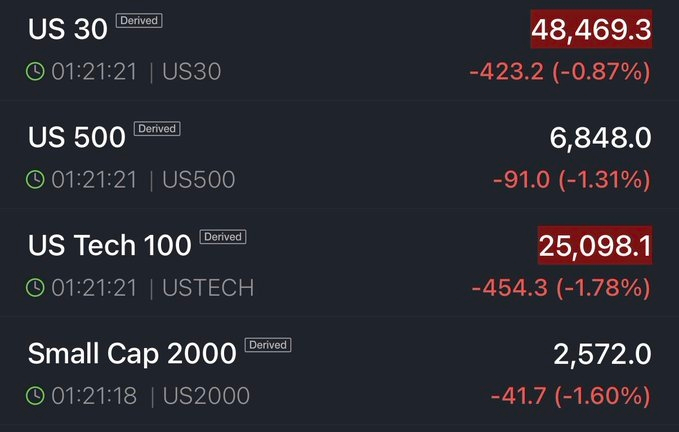Select the 6,848.0 price value
The image size is (679, 432).
pos(600,138)
